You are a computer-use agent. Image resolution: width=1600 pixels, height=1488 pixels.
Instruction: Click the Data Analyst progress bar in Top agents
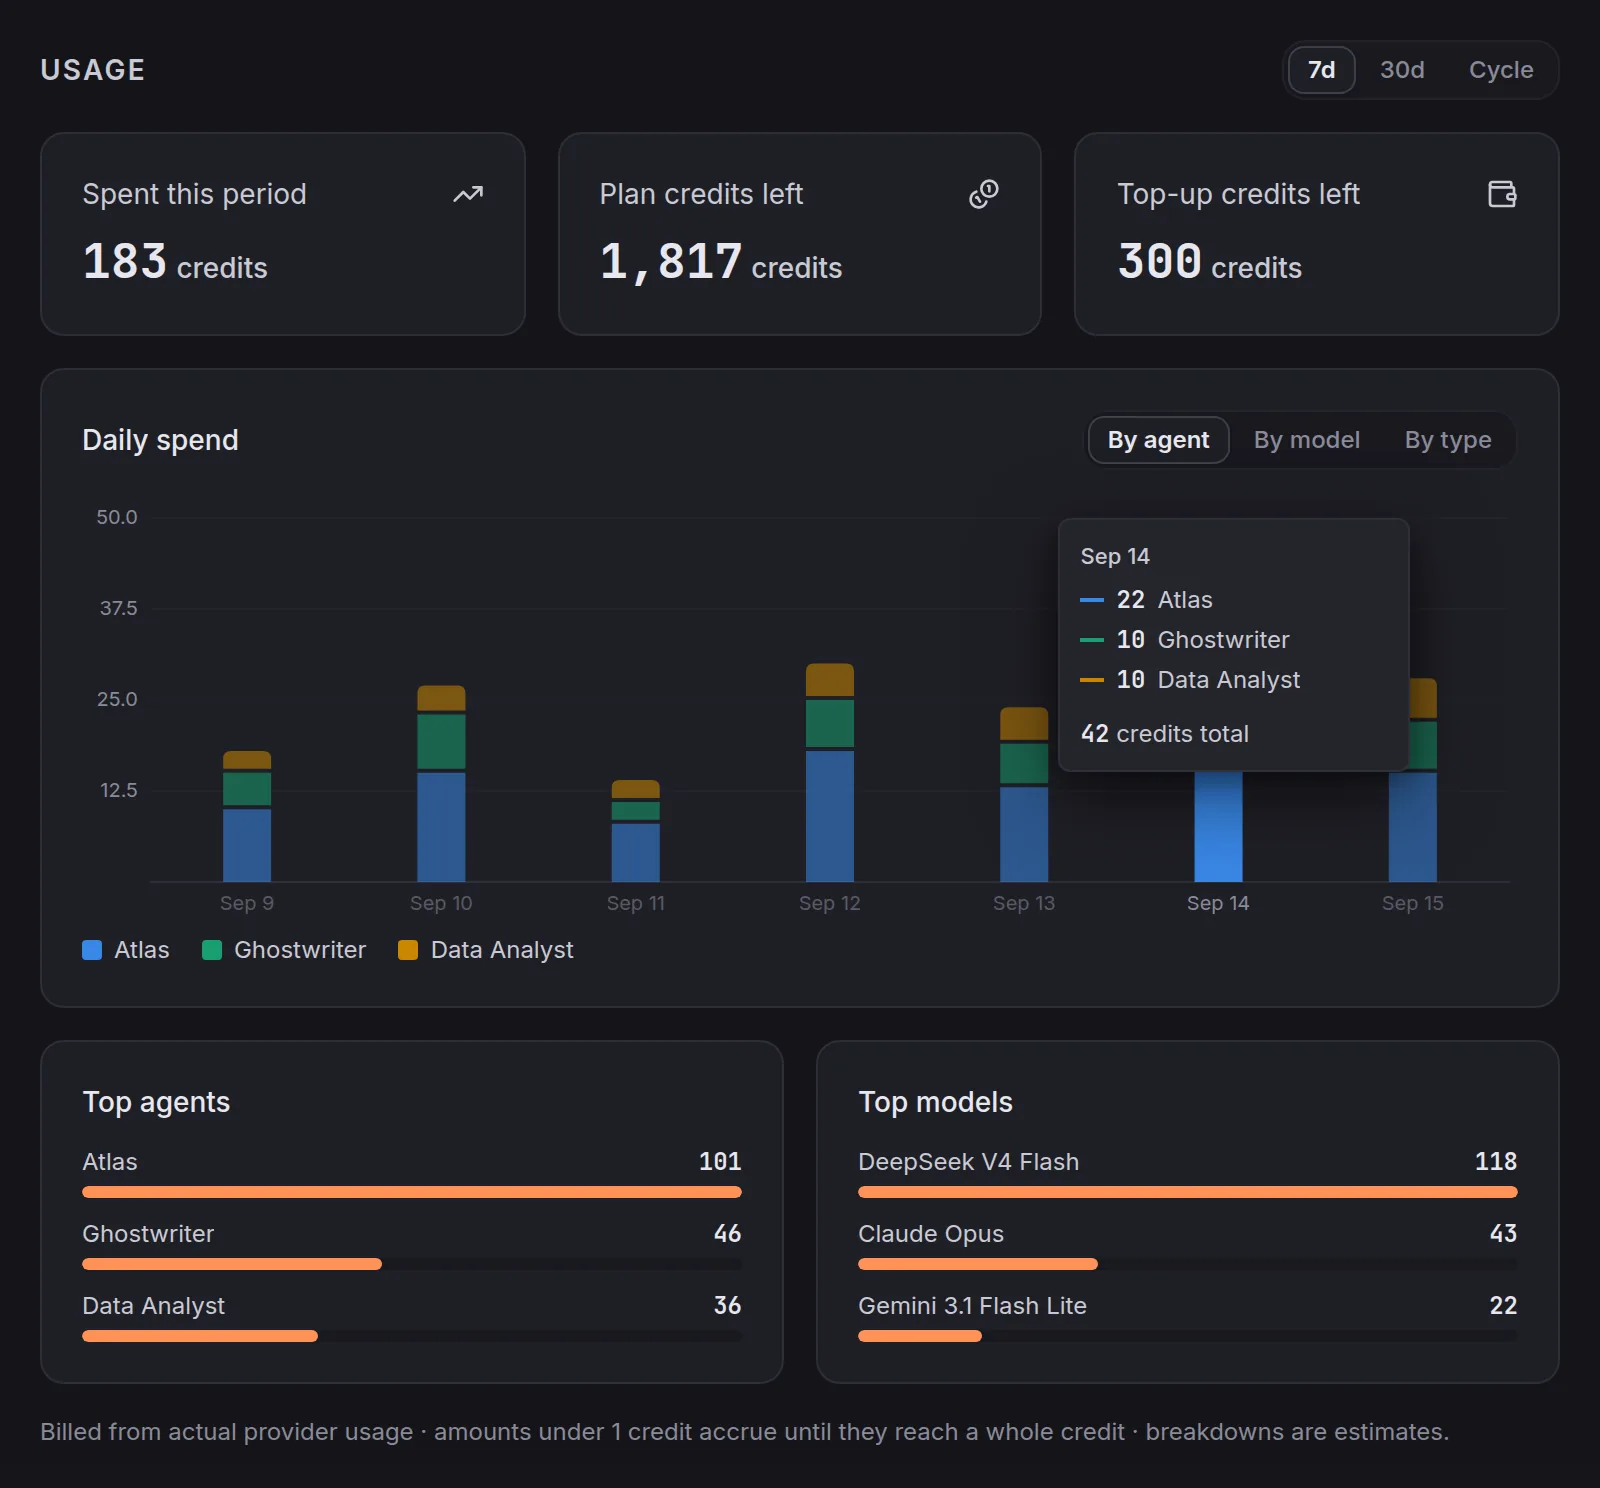(412, 1336)
